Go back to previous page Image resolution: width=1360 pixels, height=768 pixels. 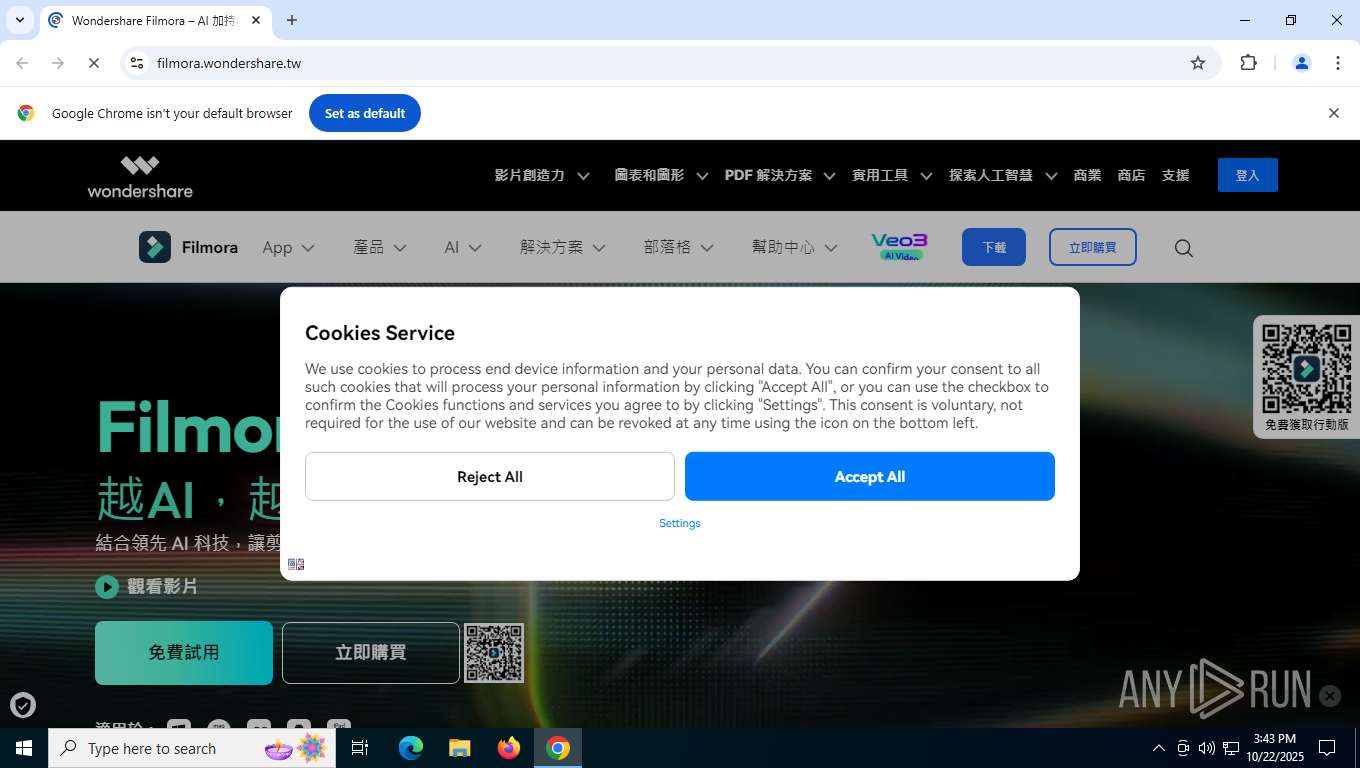[22, 63]
